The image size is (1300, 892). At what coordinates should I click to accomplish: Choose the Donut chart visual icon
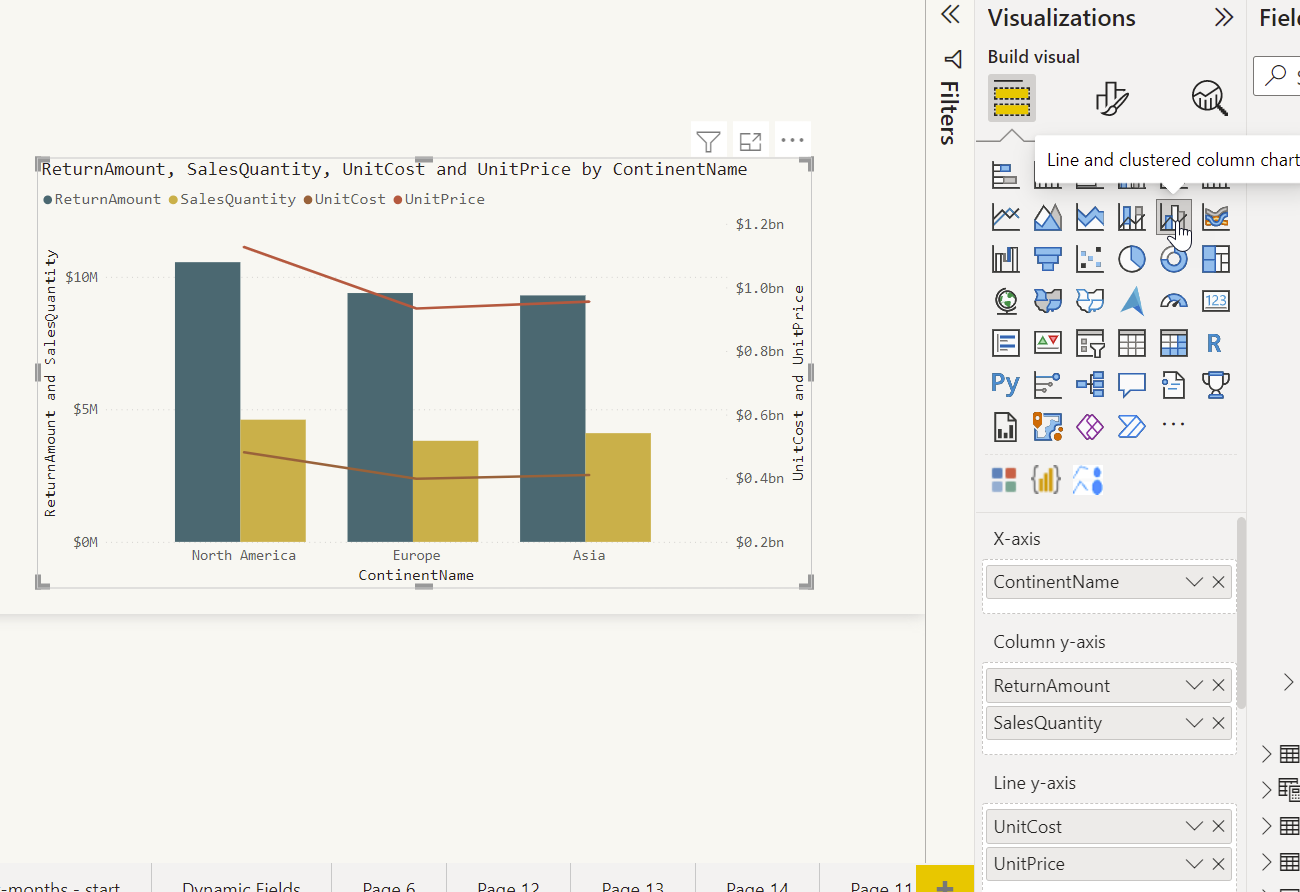(x=1173, y=259)
